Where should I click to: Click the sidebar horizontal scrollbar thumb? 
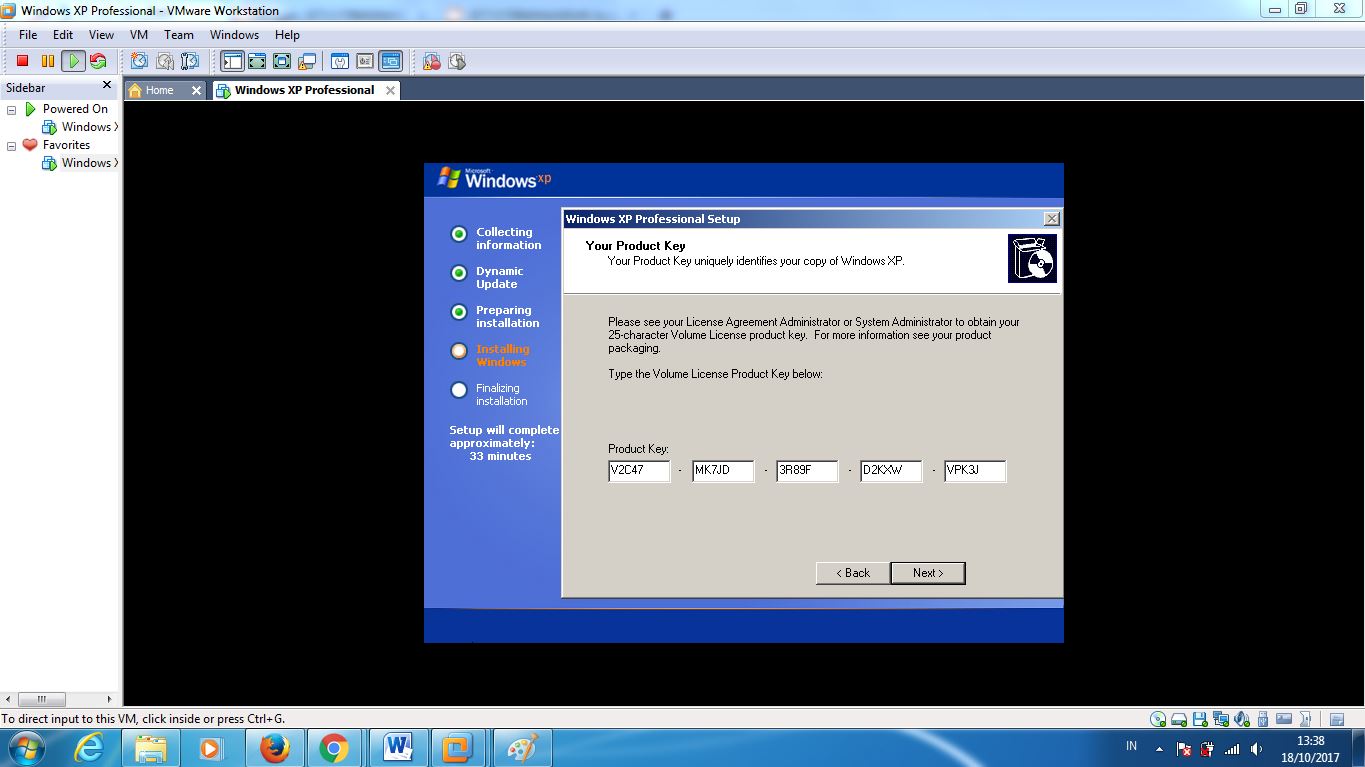point(42,699)
